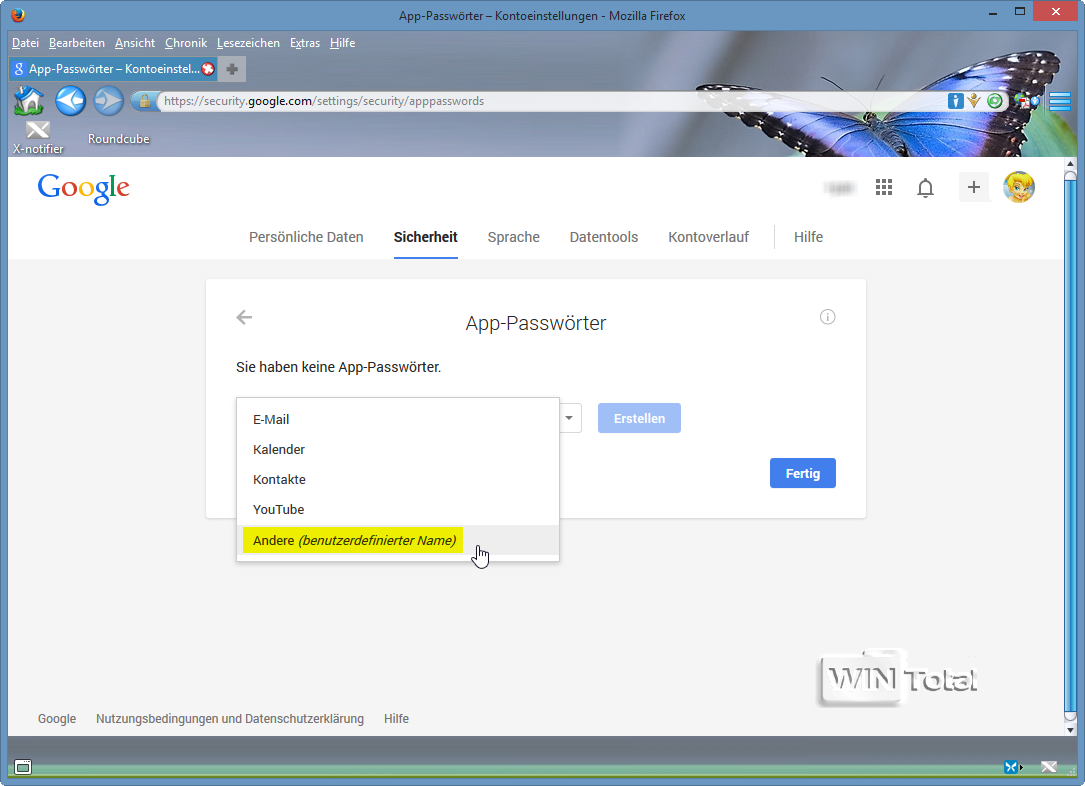Click the green reload icon in the address bar
1085x786 pixels.
coord(994,101)
